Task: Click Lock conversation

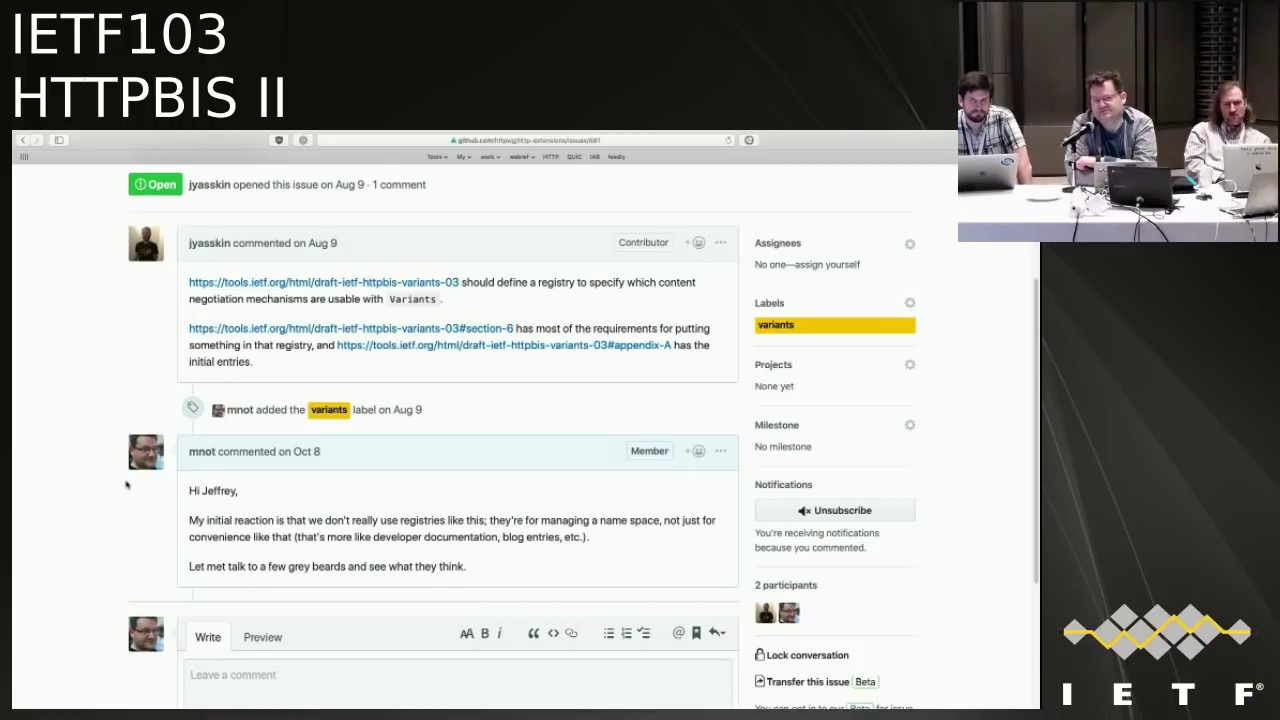Action: (802, 655)
